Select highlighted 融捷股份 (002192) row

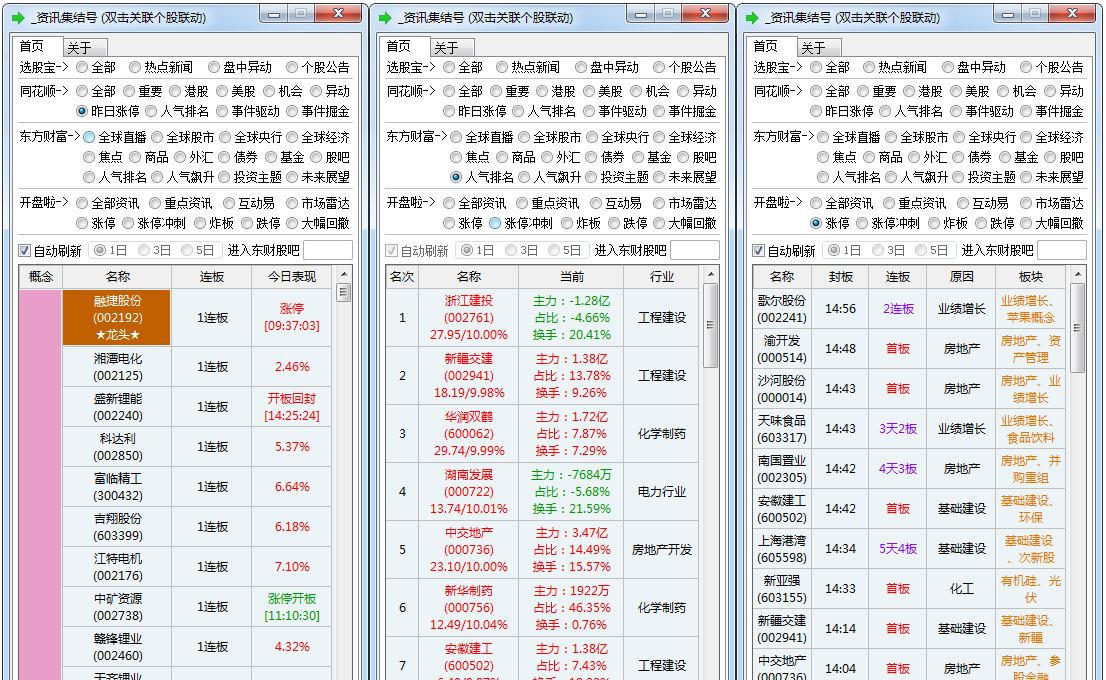pos(117,317)
